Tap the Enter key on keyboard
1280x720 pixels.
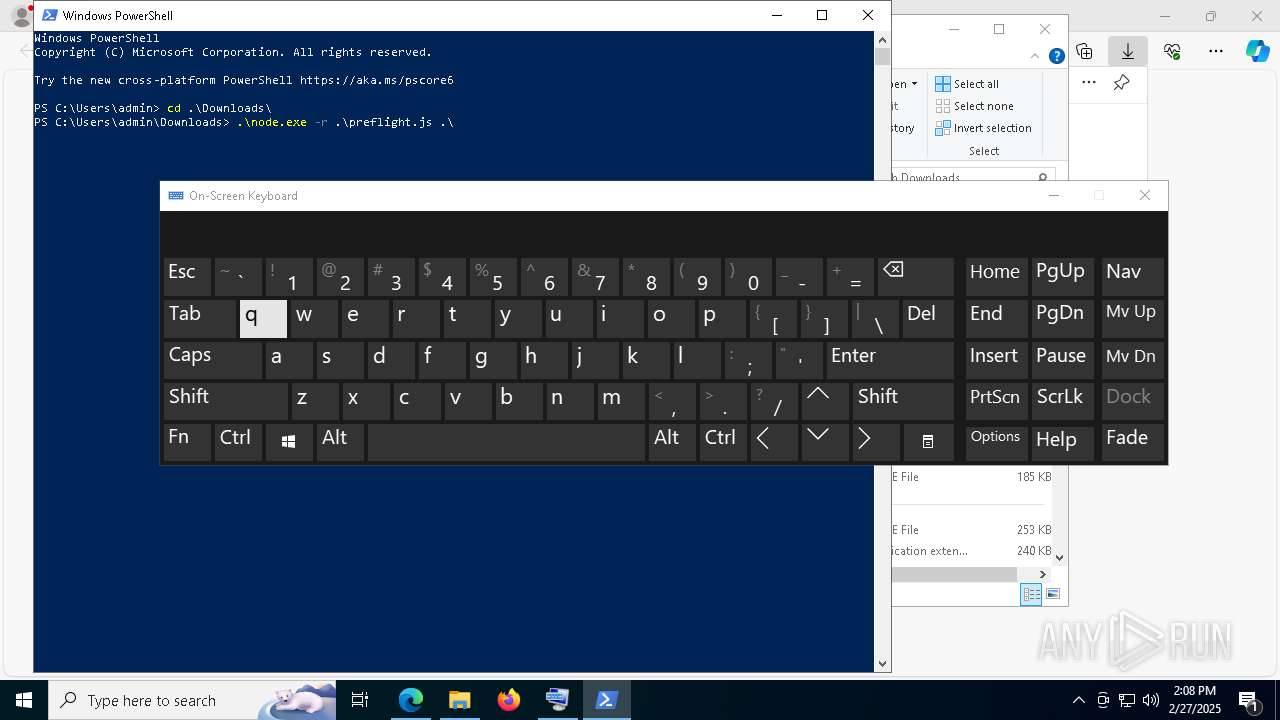point(890,359)
